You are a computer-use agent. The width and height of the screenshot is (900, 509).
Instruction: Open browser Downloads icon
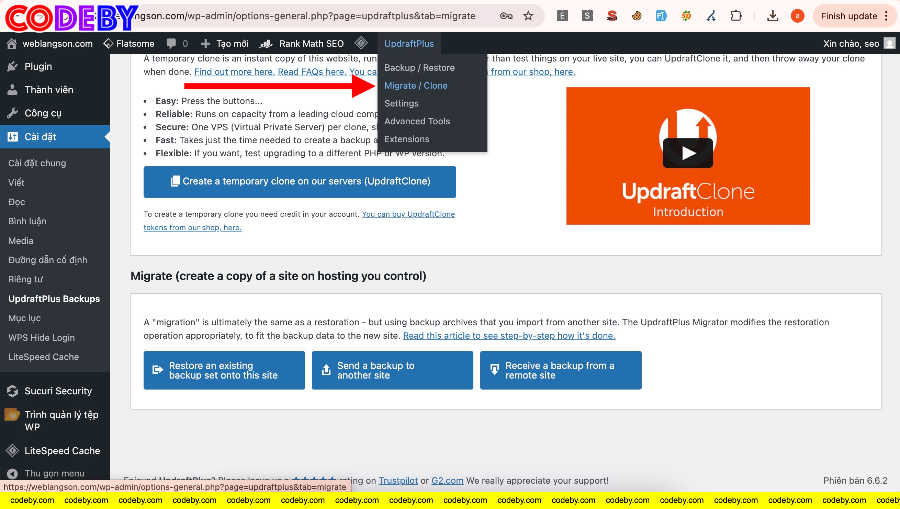click(773, 16)
